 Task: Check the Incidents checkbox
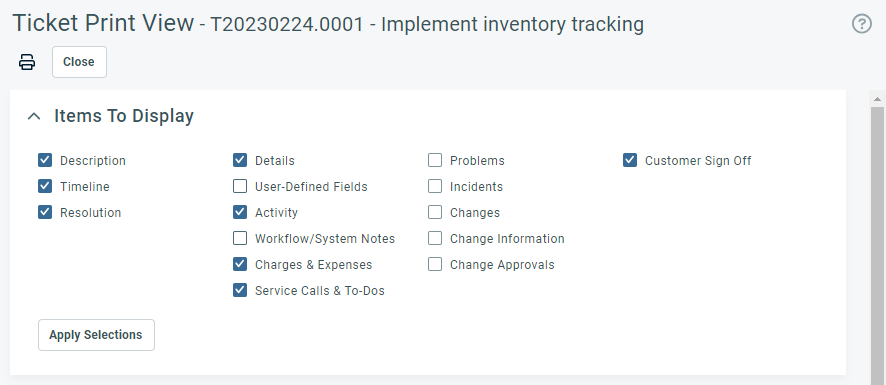coord(435,187)
